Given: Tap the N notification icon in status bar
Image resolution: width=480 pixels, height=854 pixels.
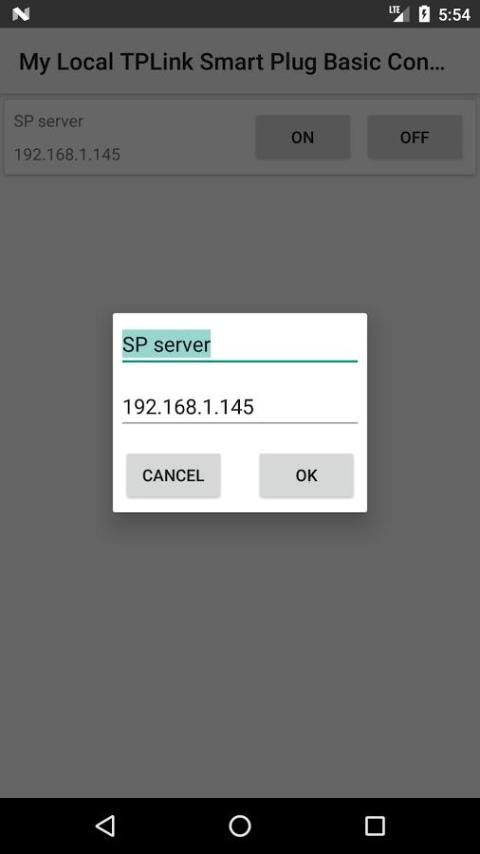Looking at the screenshot, I should point(21,14).
